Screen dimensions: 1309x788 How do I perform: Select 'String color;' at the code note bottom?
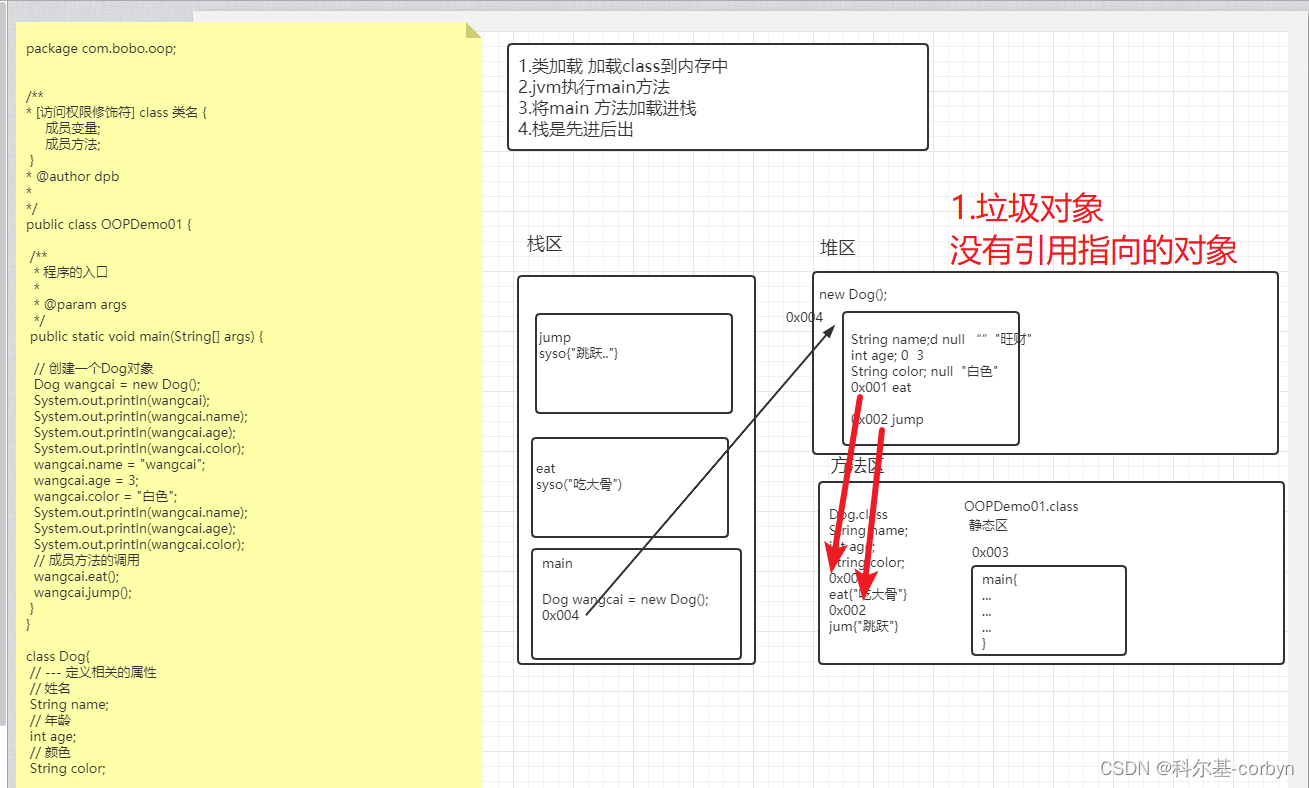[x=68, y=768]
